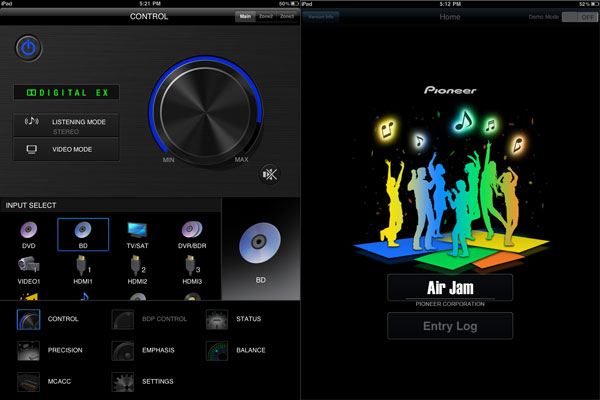Switch input to HDMI1
This screenshot has width=600, height=400.
pyautogui.click(x=83, y=270)
